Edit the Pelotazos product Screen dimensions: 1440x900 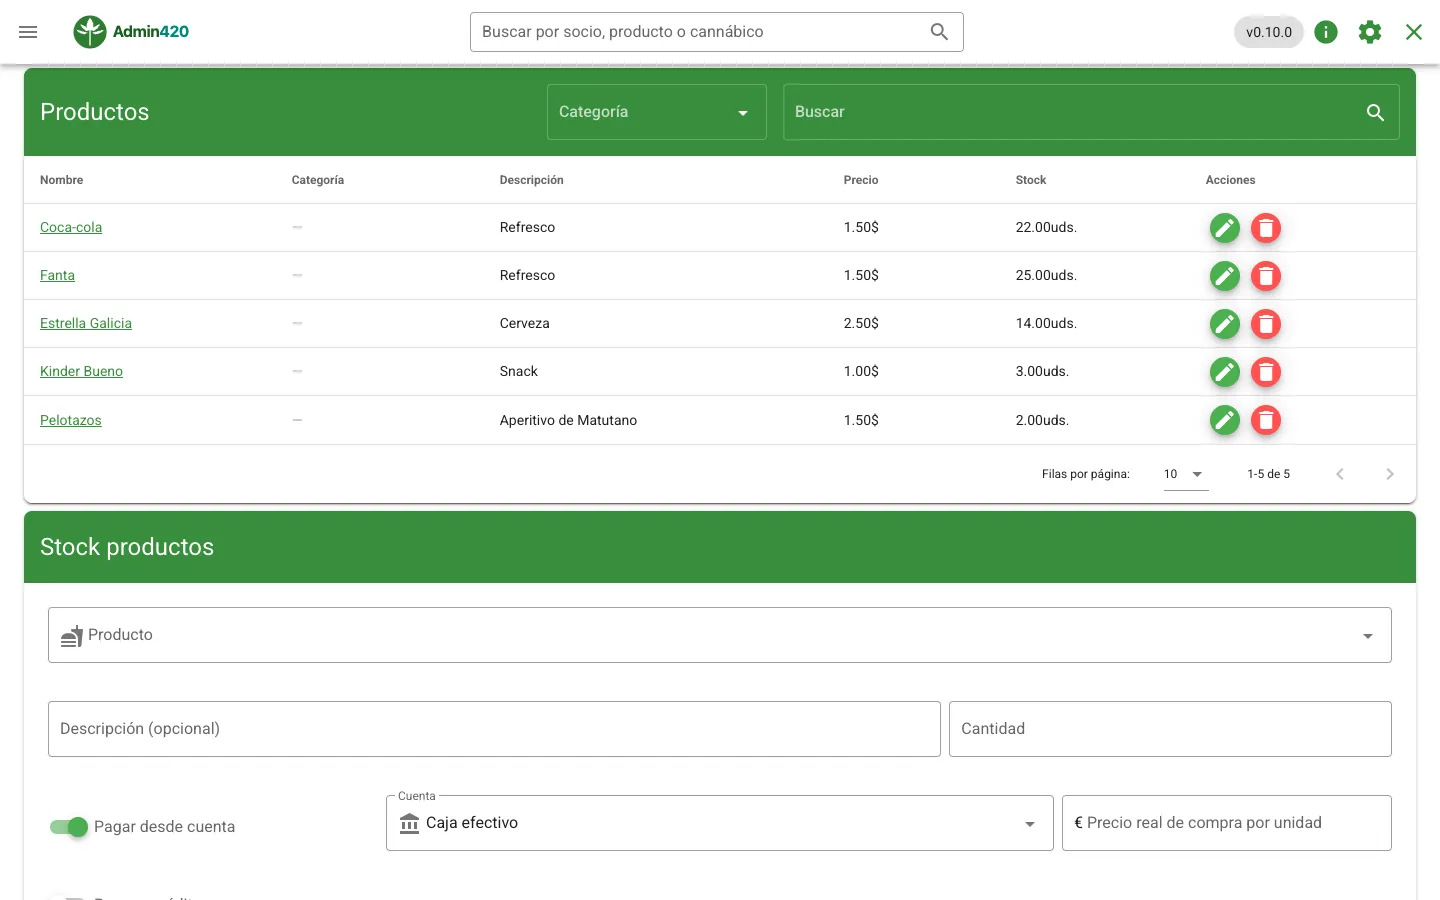pos(1225,420)
